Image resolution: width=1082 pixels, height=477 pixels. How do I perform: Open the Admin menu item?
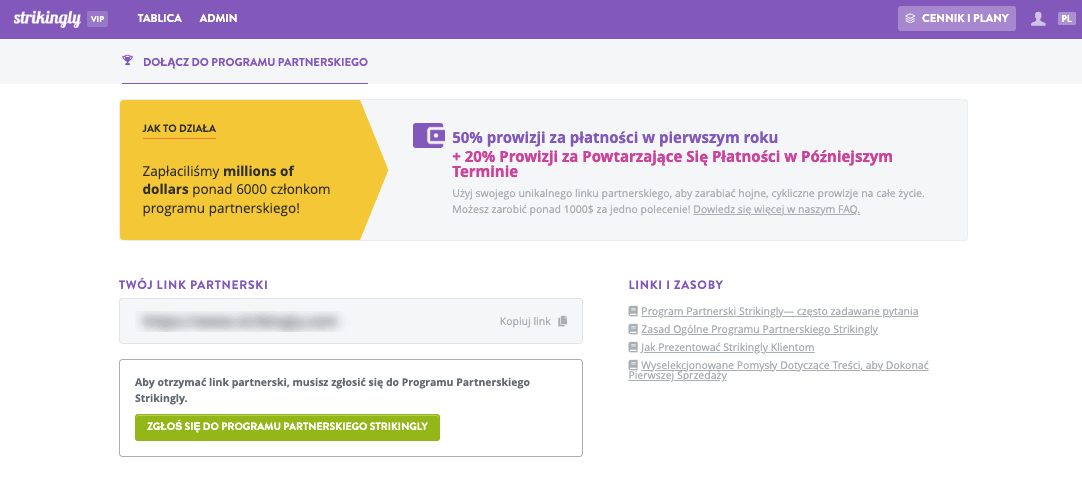(218, 19)
